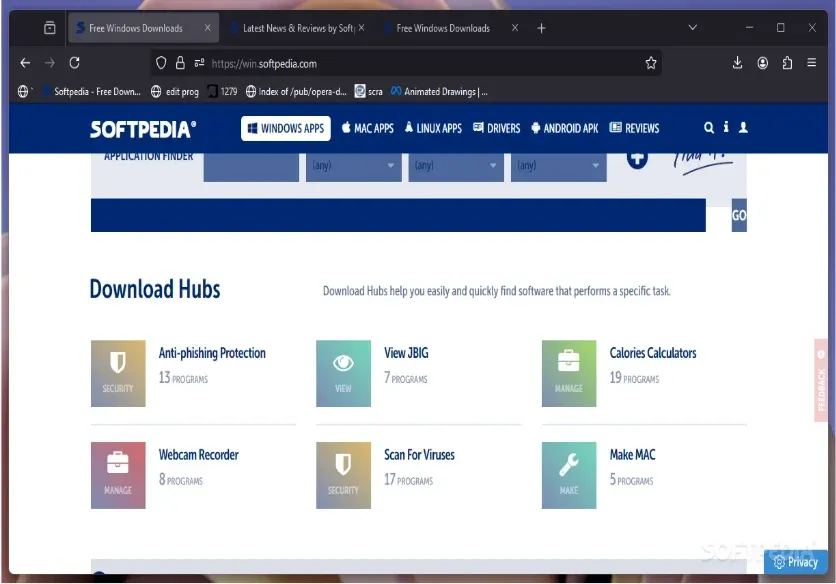Click the Softpedia search magnifier icon
This screenshot has height=584, width=836.
[x=709, y=127]
